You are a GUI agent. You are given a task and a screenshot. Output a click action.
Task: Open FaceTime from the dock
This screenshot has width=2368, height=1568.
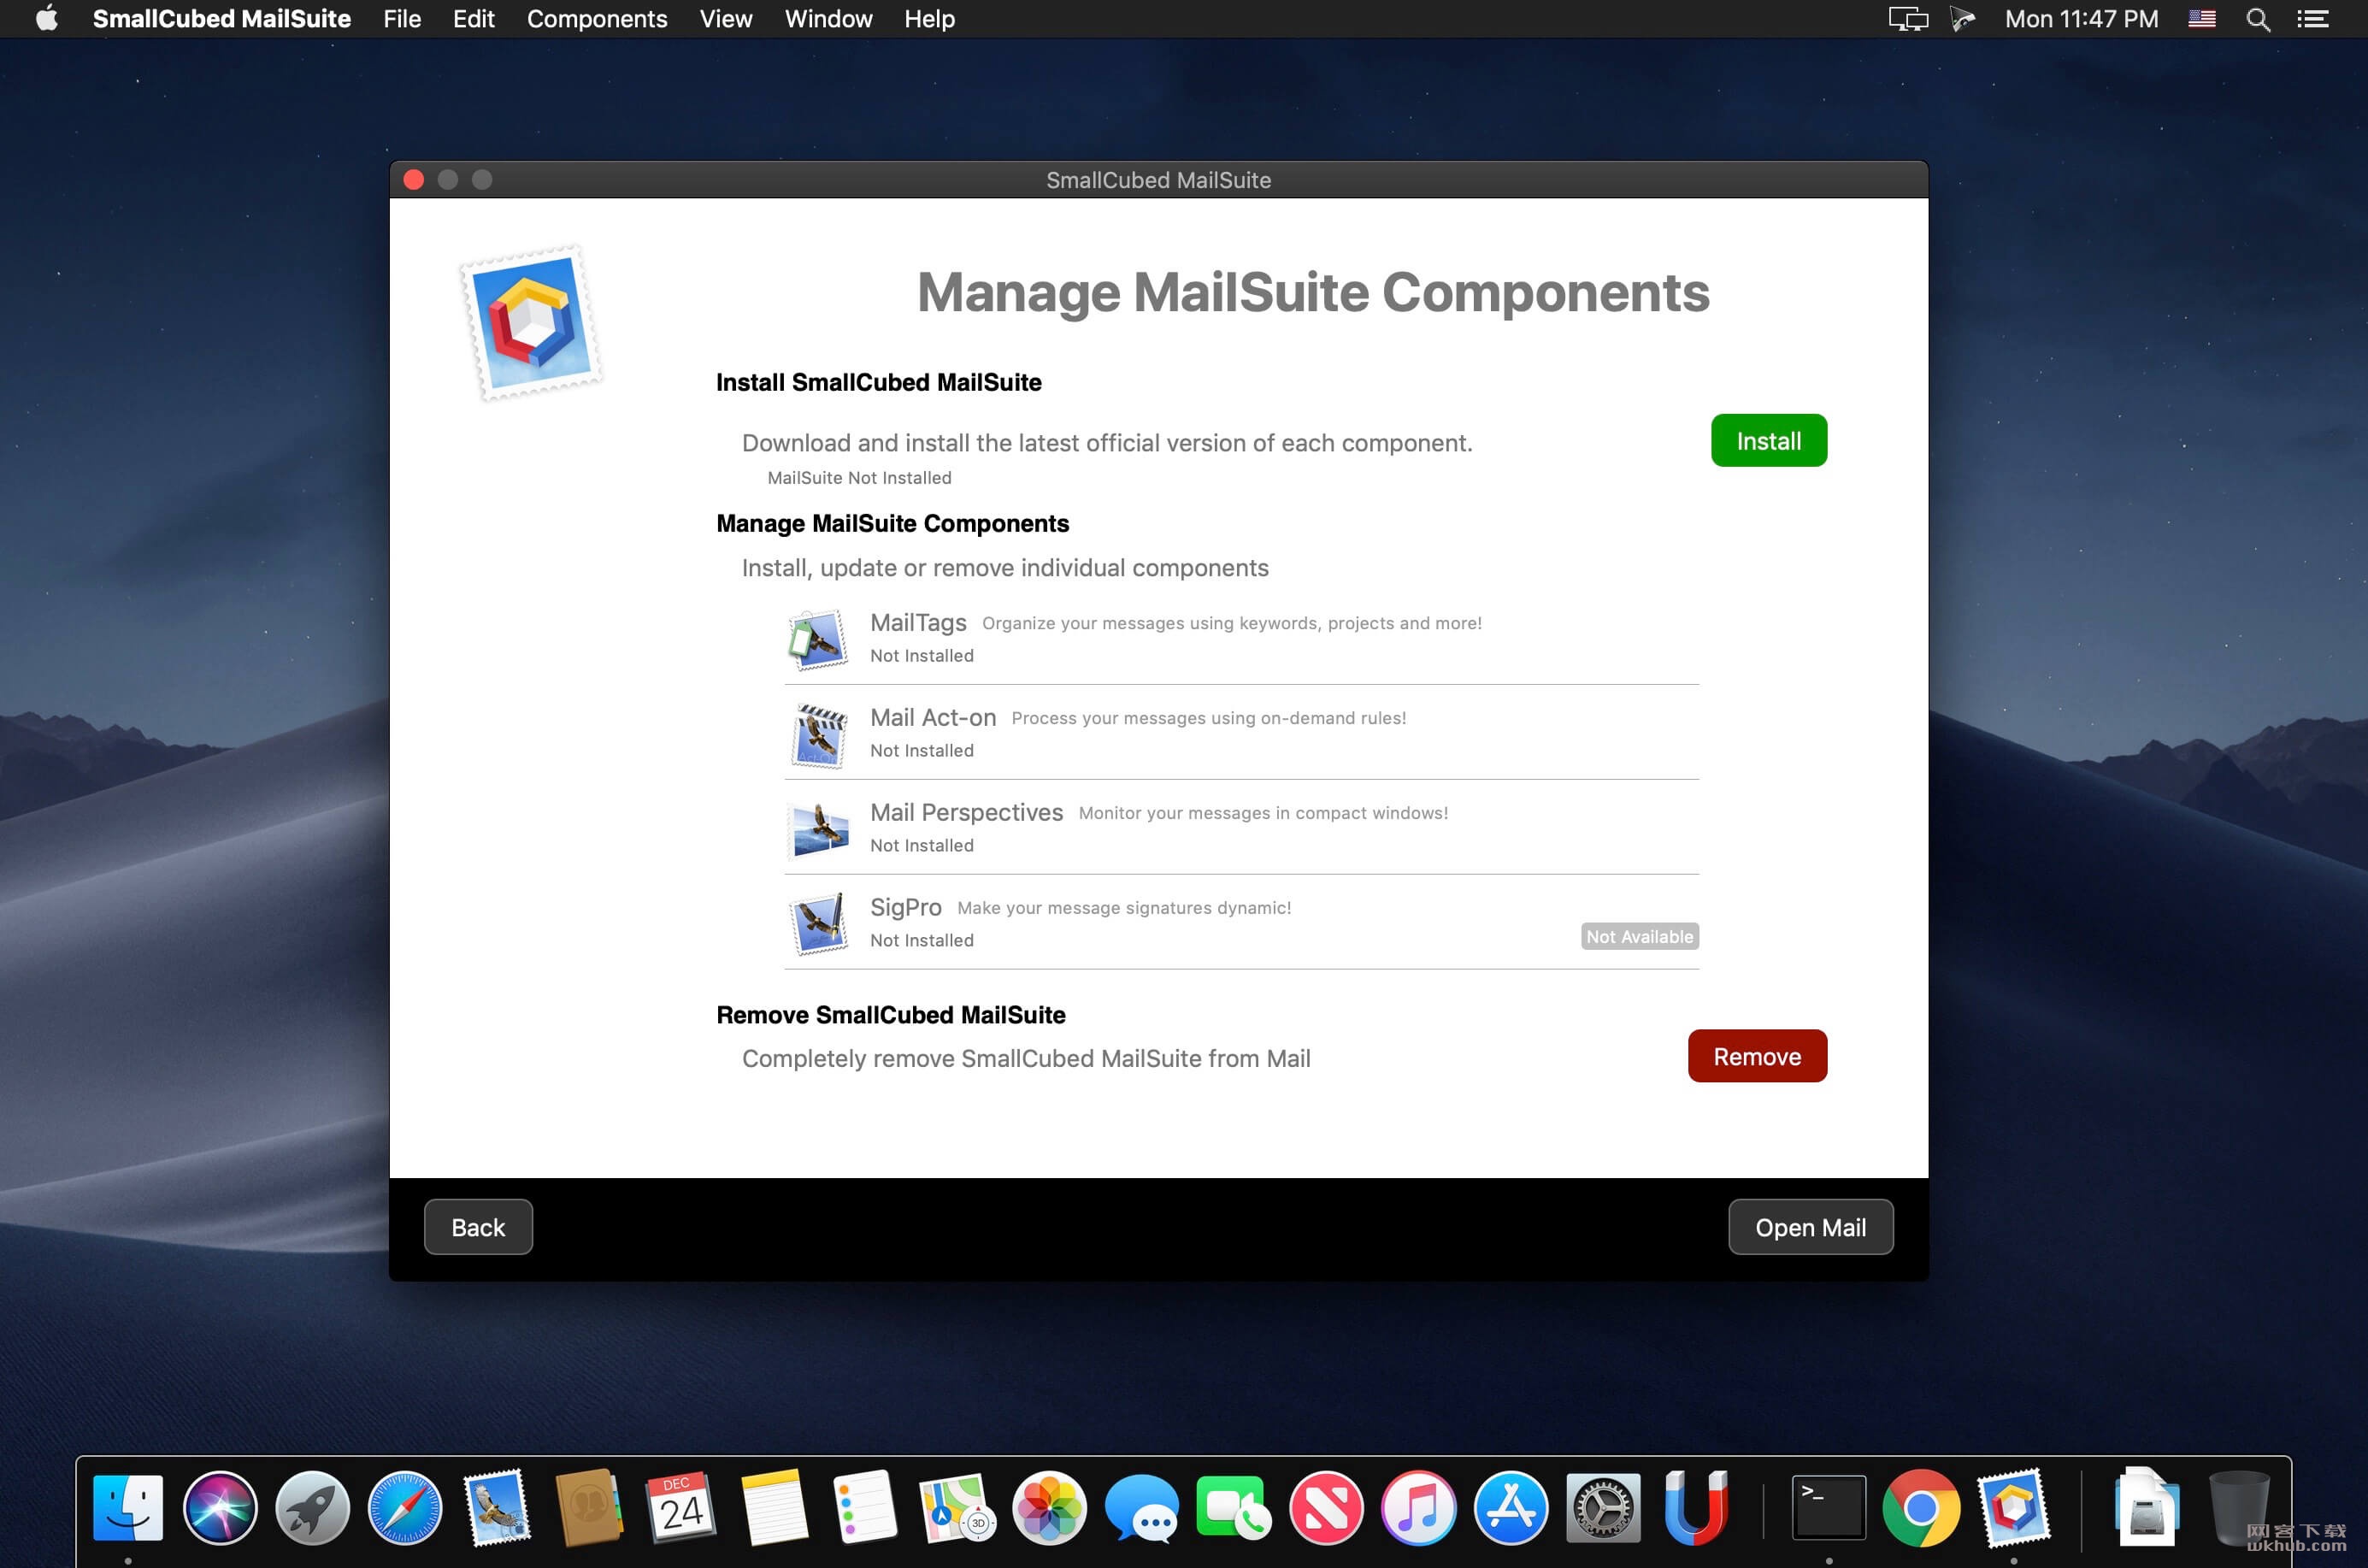[1234, 1507]
